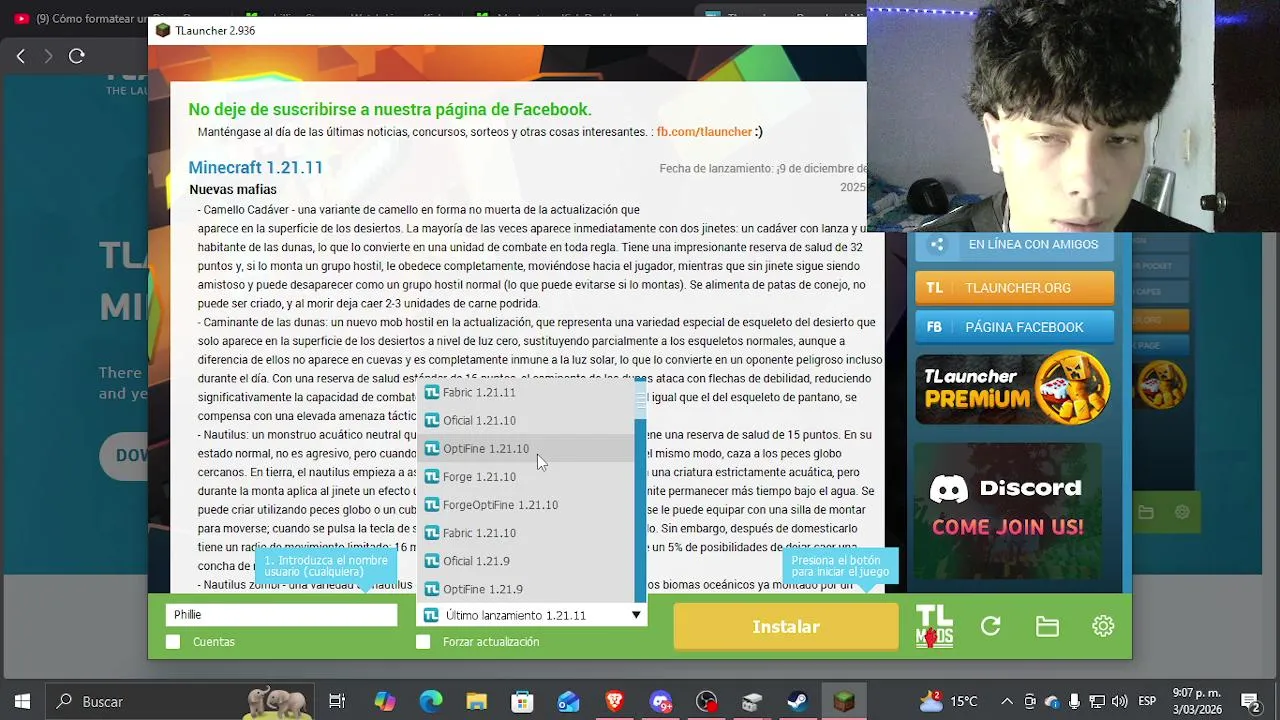Image resolution: width=1280 pixels, height=720 pixels.
Task: Click the EN LÍNEA CON AMIGOS button
Action: coord(1014,244)
